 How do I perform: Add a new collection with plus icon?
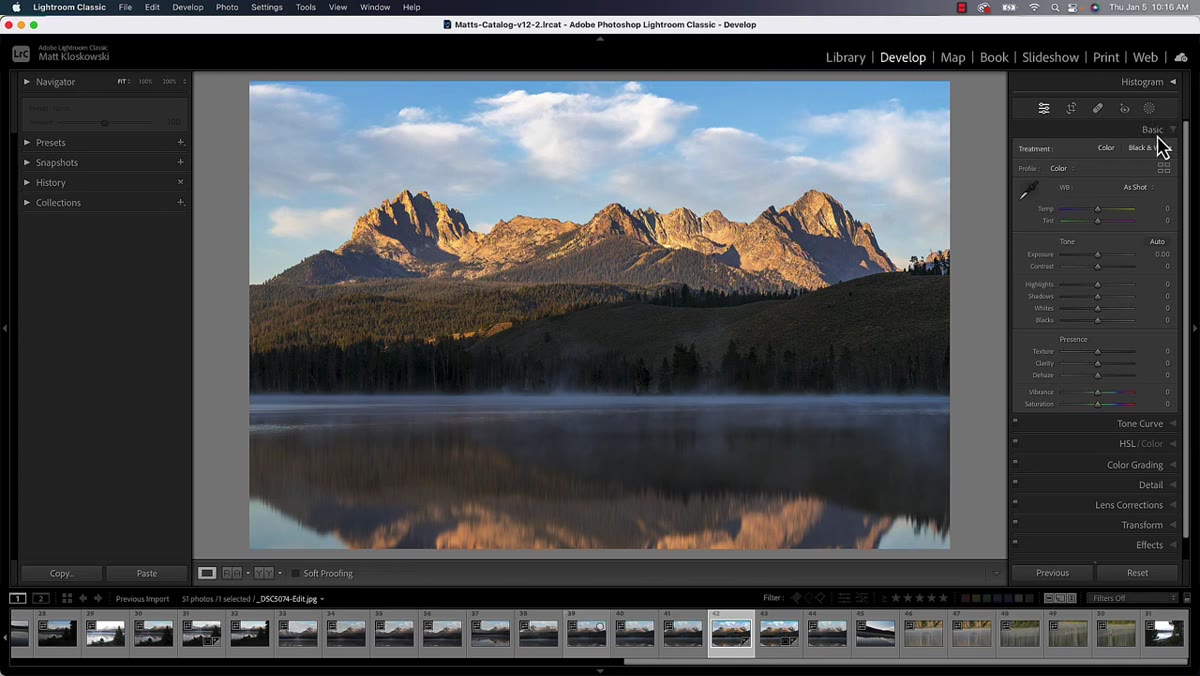(181, 202)
